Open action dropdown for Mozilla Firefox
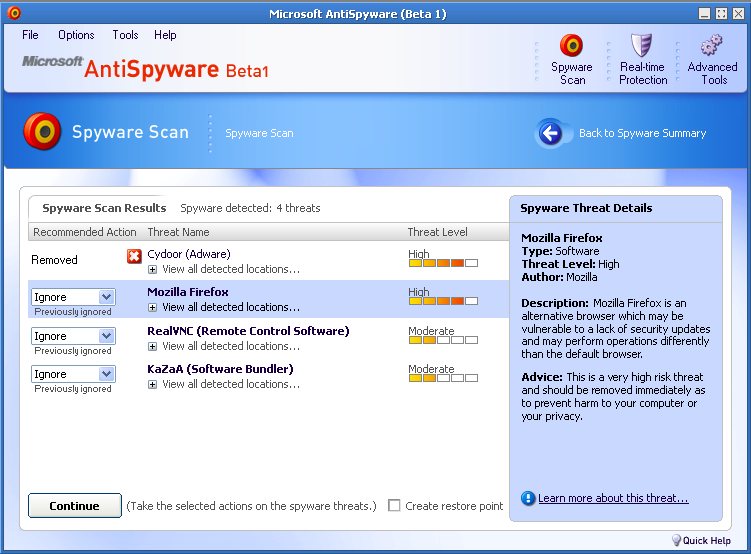751x554 pixels. point(107,297)
